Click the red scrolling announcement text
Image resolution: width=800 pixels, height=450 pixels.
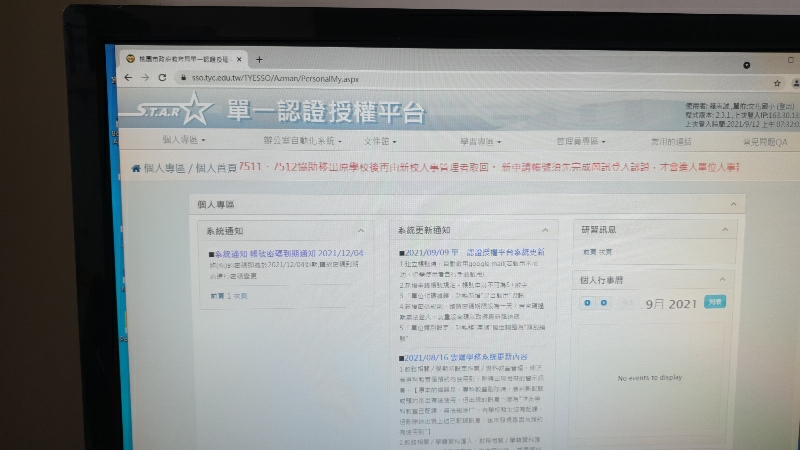(489, 167)
